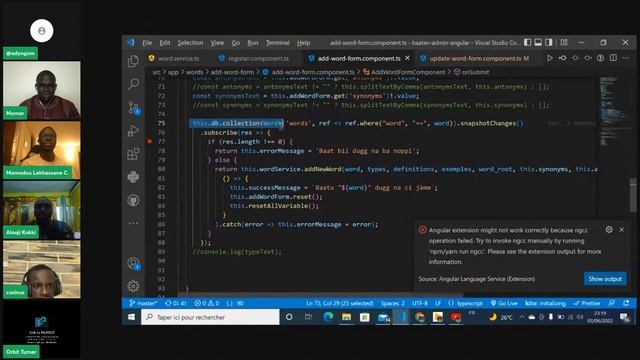The height and width of the screenshot is (360, 640).
Task: Open the Windows Start menu
Action: point(131,317)
